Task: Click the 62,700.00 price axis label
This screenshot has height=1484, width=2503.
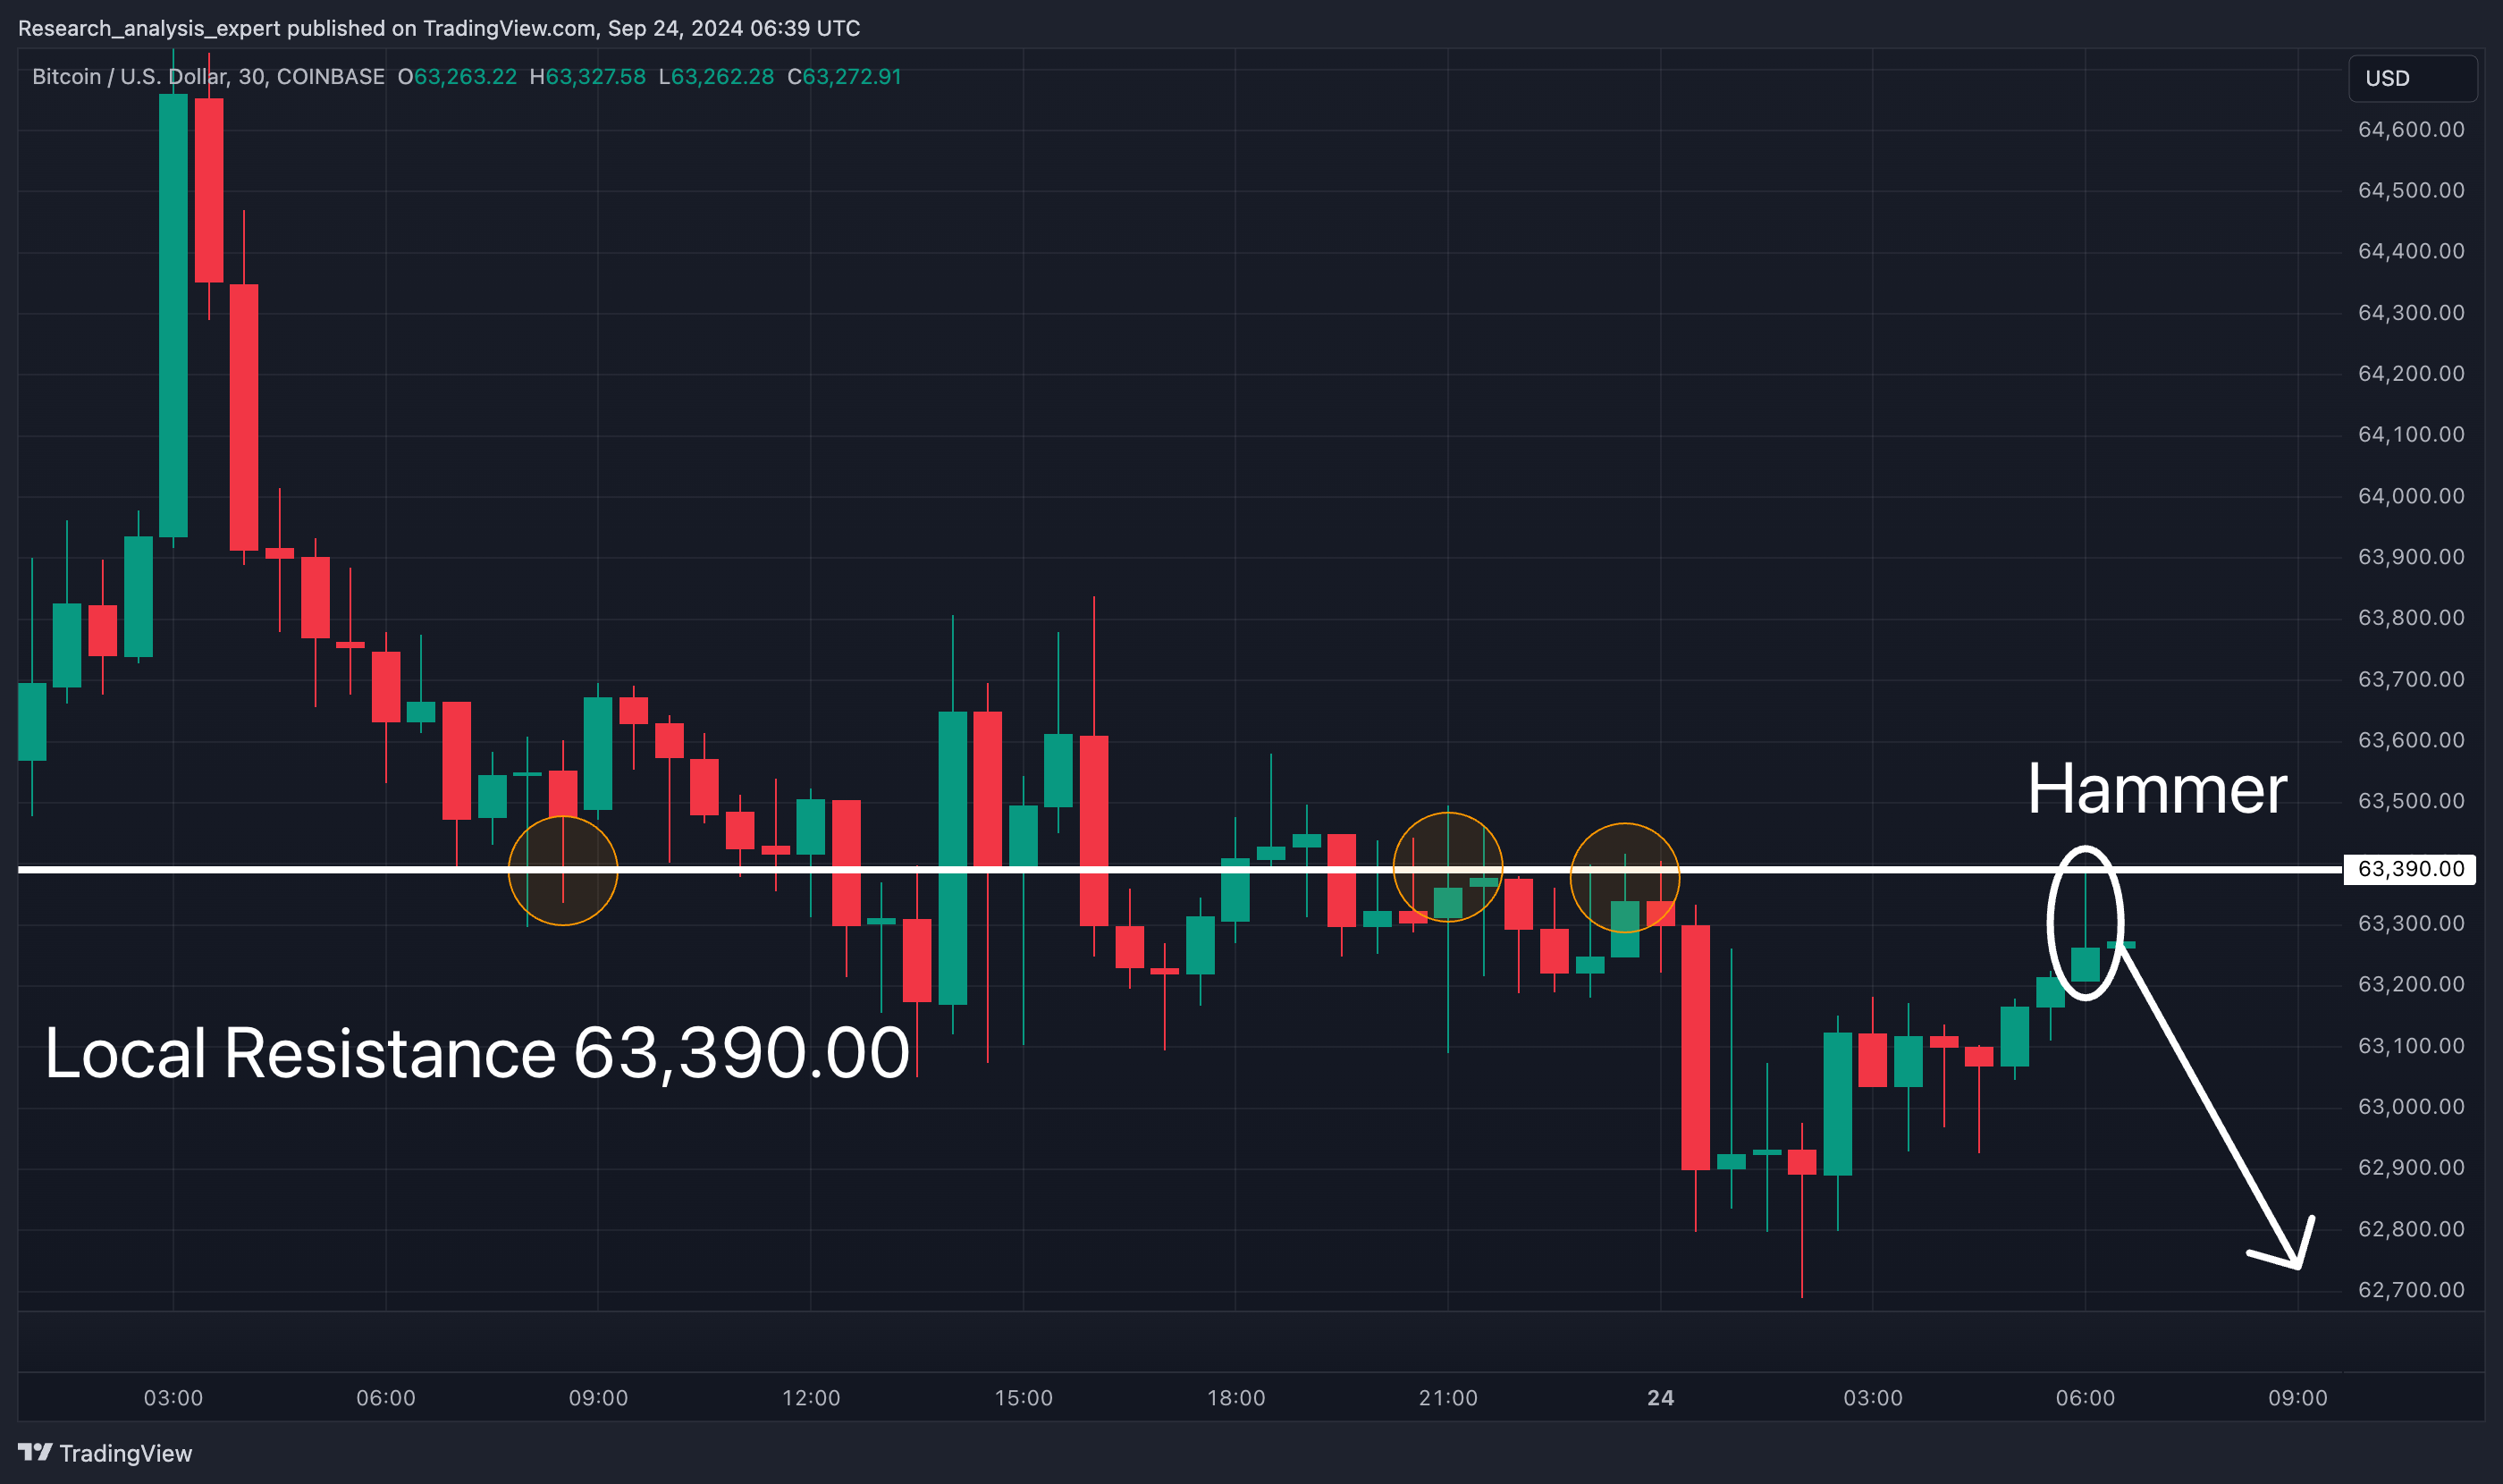Action: pos(2410,1290)
